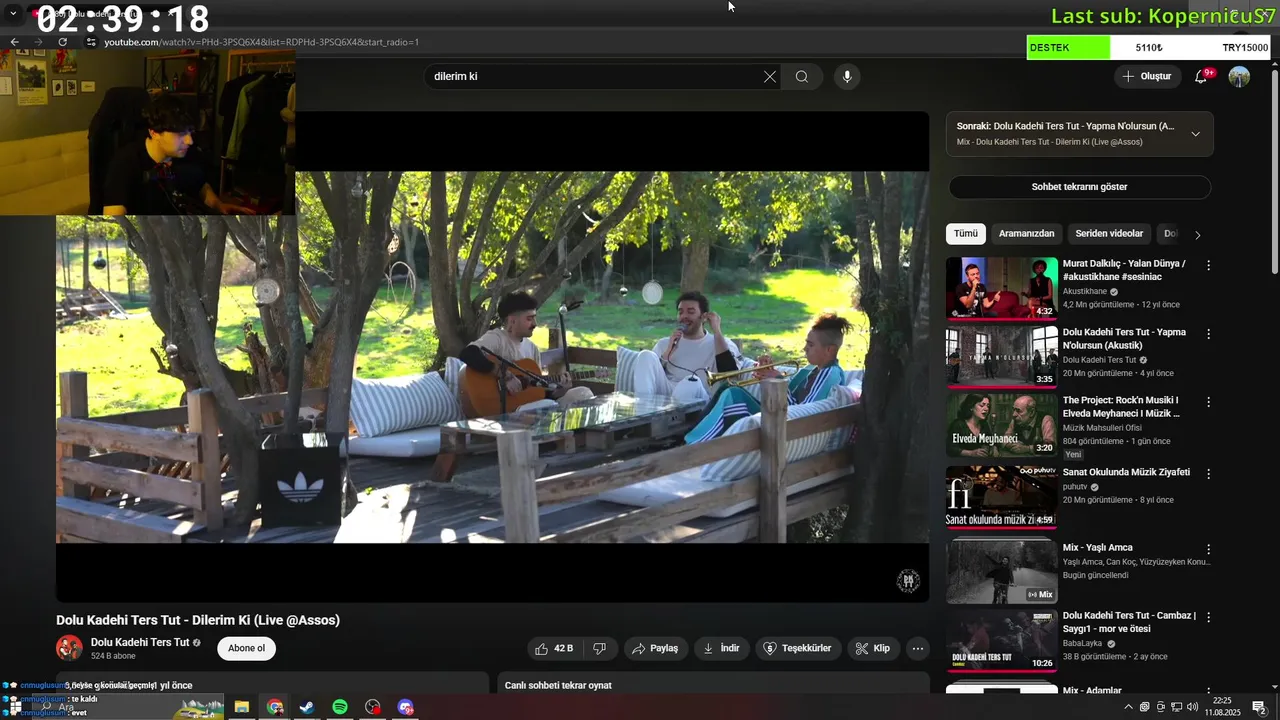Image resolution: width=1280 pixels, height=720 pixels.
Task: Open the channel name Akustikhane
Action: tap(1085, 291)
